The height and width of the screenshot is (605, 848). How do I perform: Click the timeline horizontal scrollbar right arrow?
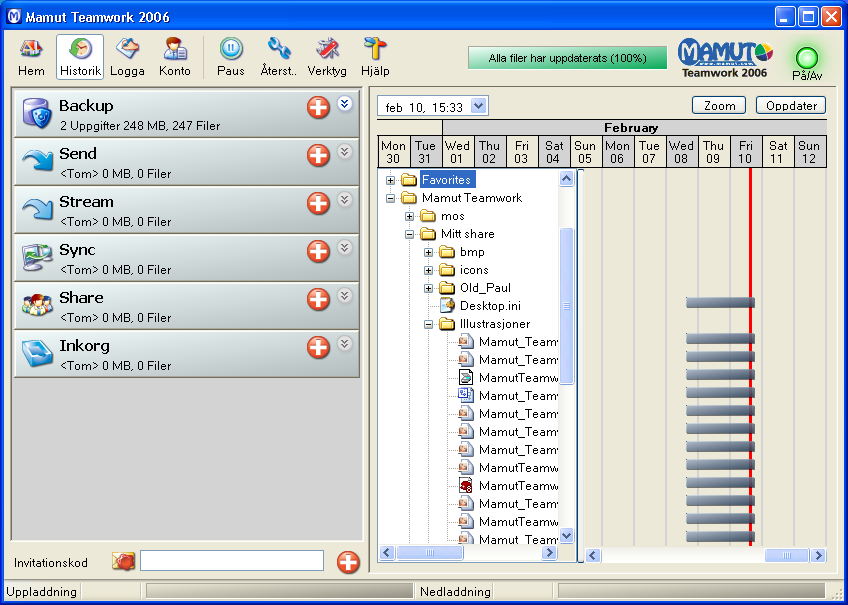(818, 555)
